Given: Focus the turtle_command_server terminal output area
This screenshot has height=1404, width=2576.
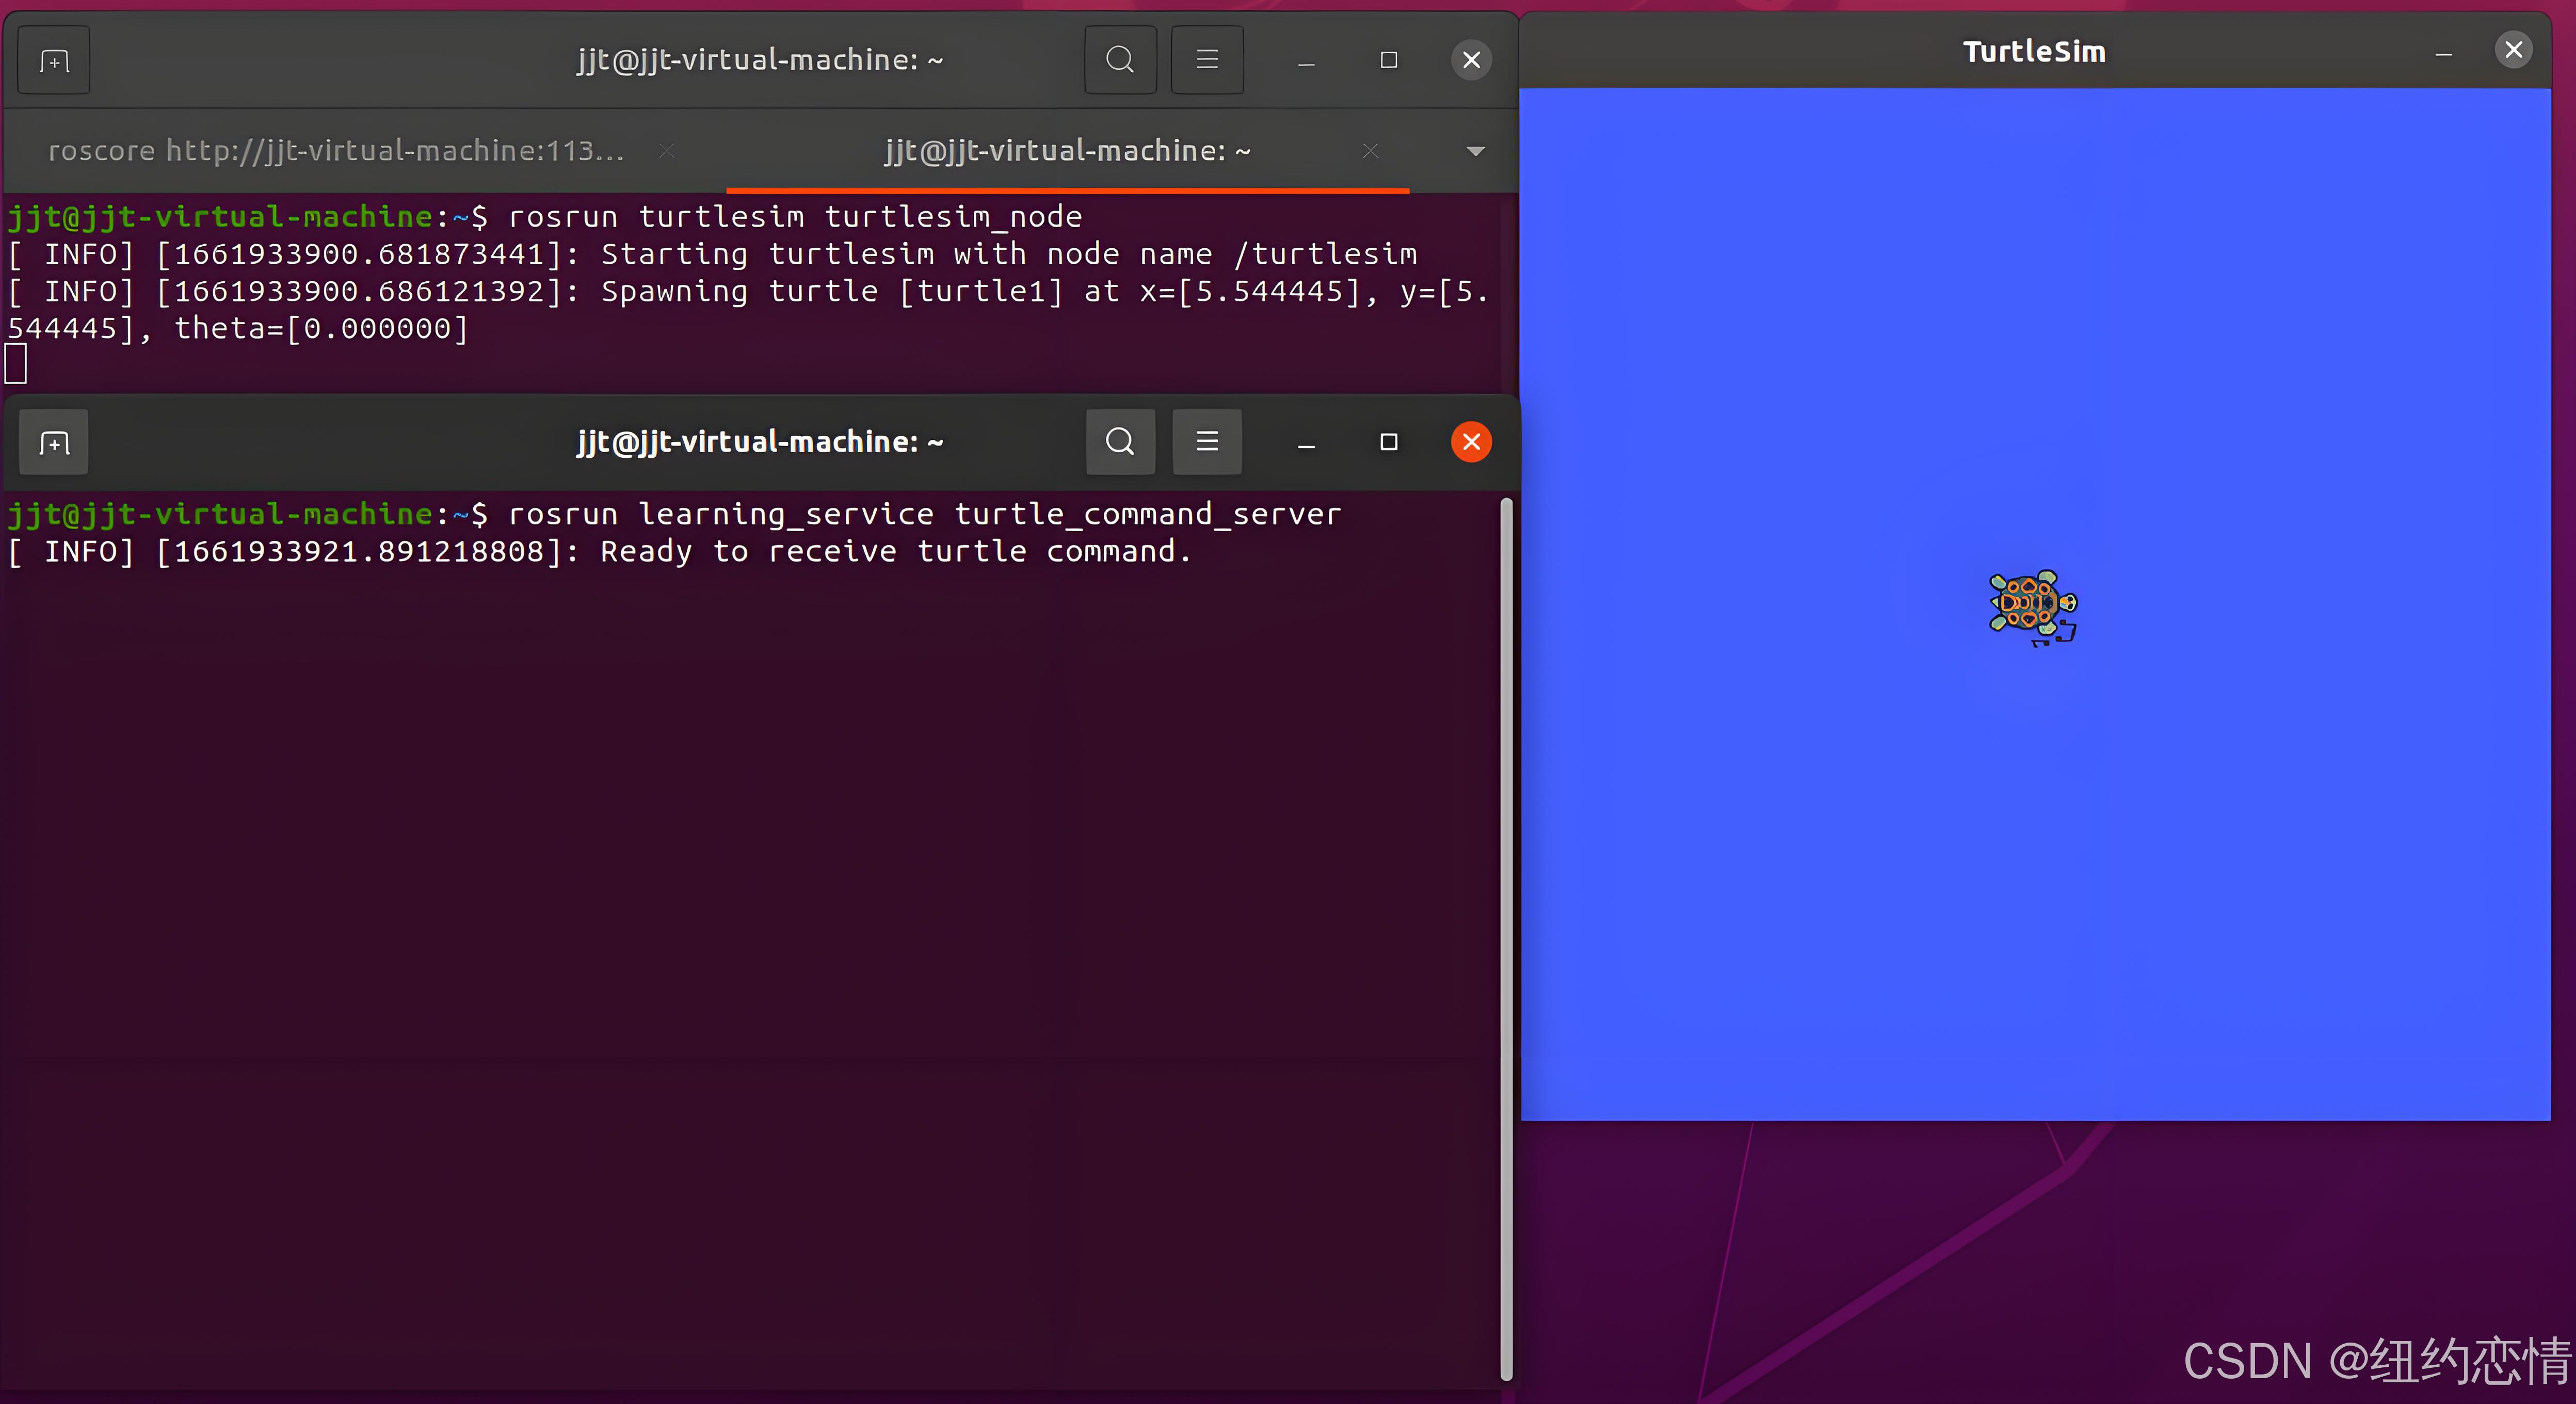Looking at the screenshot, I should tap(750, 900).
